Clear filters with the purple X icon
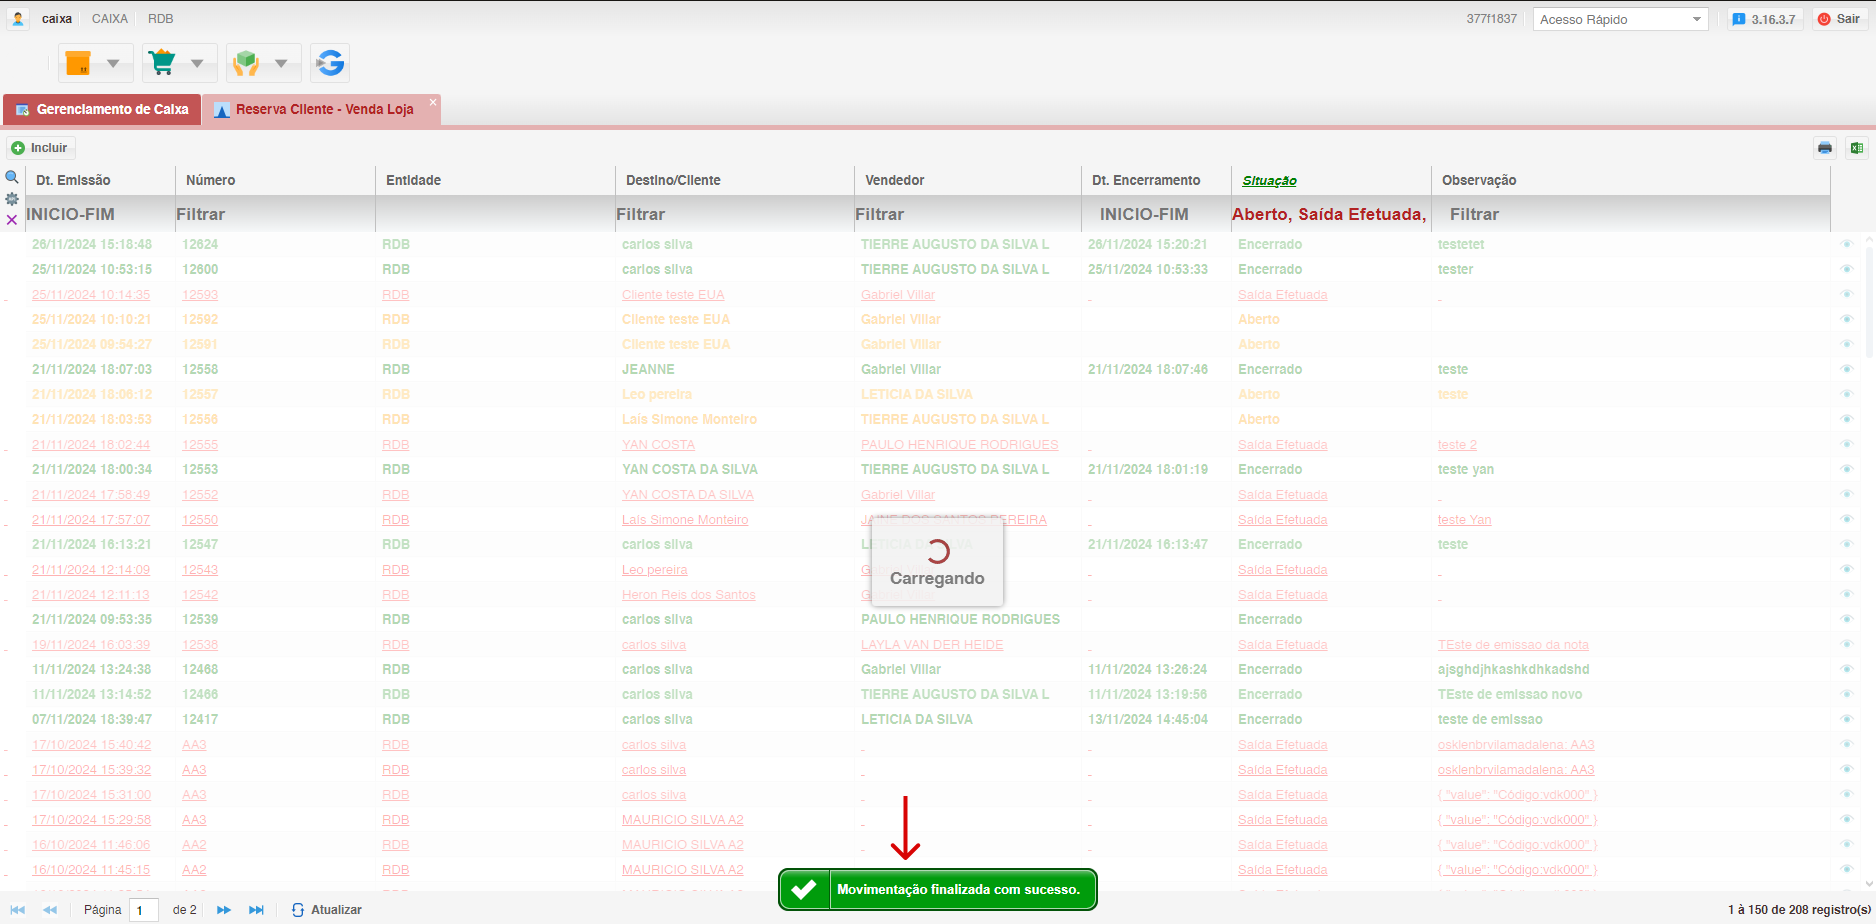Viewport: 1876px width, 924px height. click(x=12, y=220)
